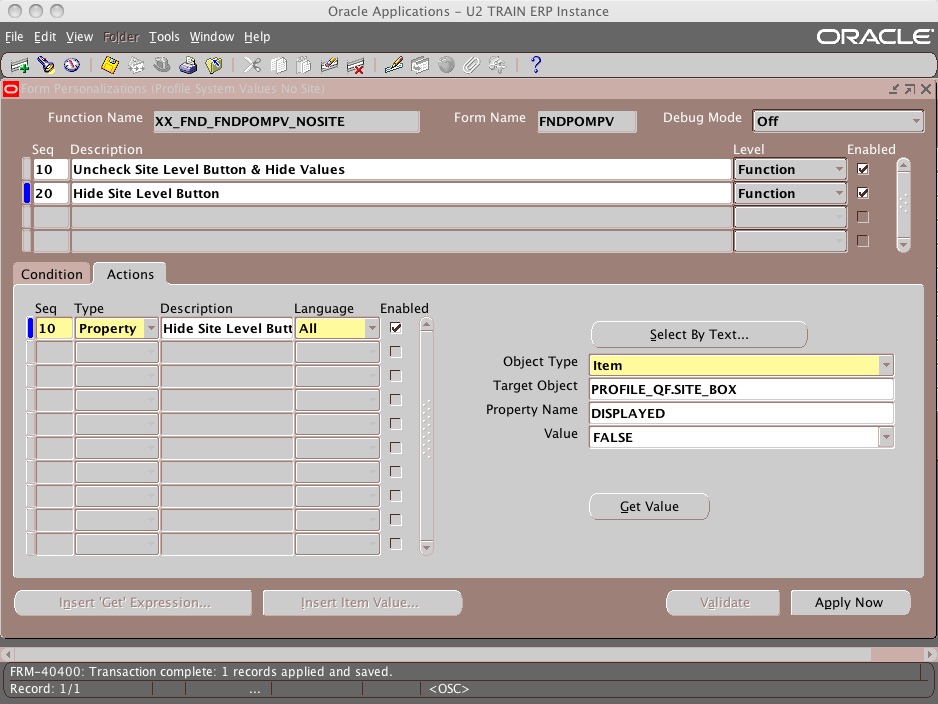Click Insert Item Value button
Screen dimensions: 938x704
[x=362, y=602]
